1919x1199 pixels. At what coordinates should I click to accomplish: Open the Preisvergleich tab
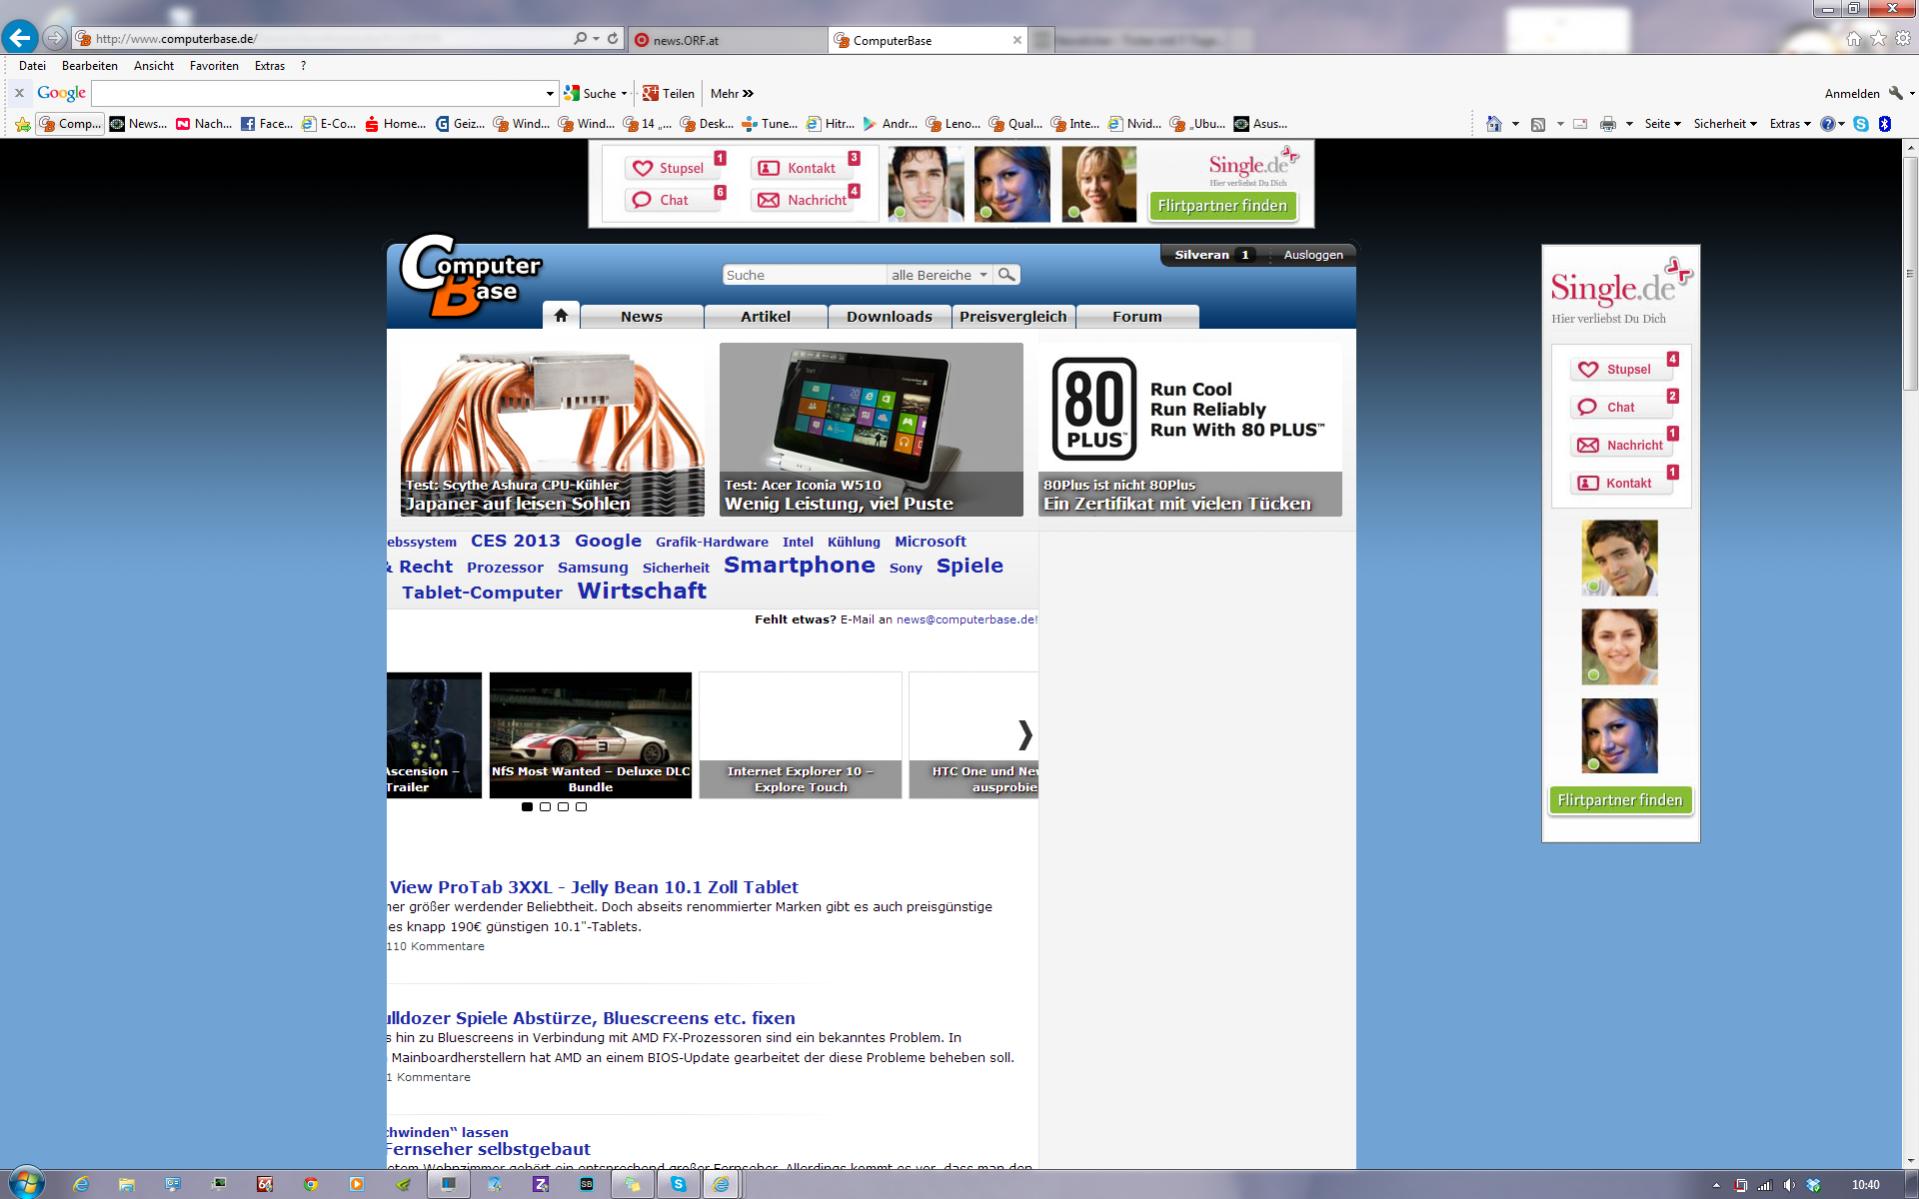tap(1013, 316)
